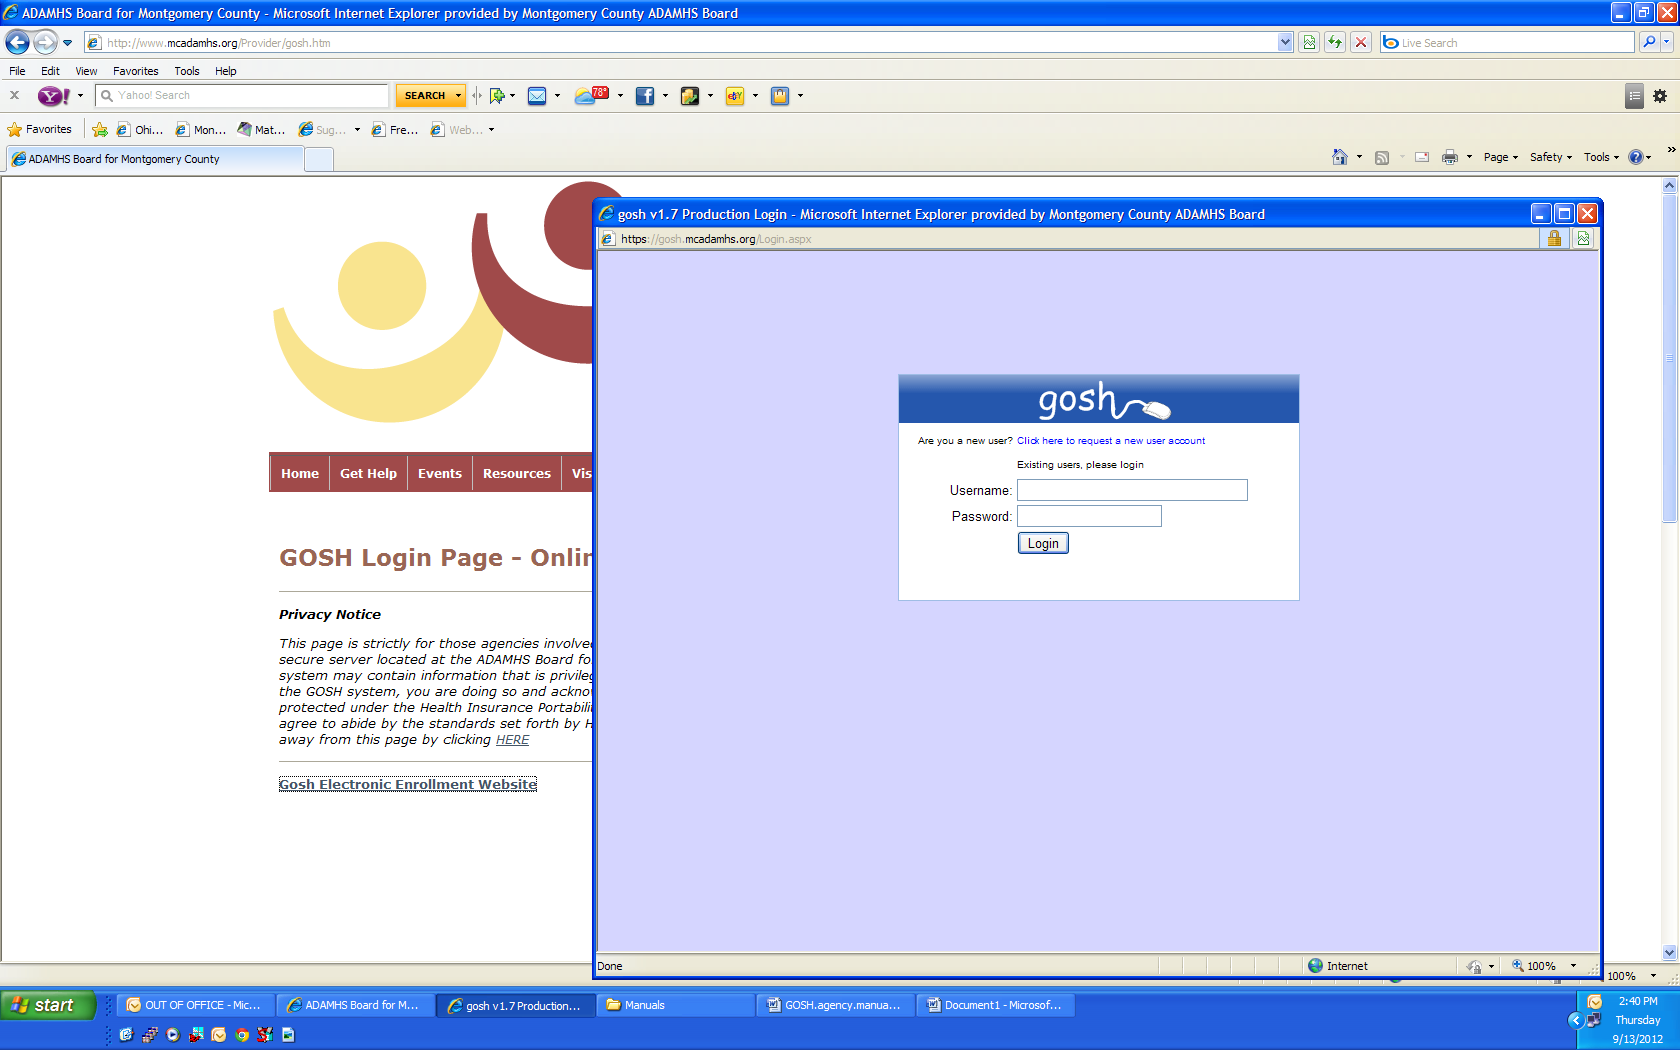Click the Live Search input box
The width and height of the screenshot is (1680, 1050).
coord(1508,42)
